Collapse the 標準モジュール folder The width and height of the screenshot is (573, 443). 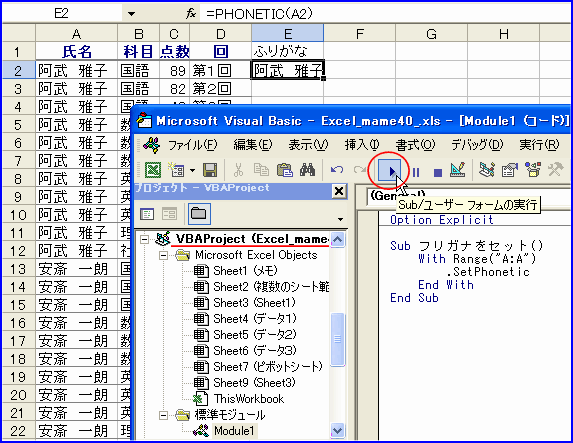(164, 415)
